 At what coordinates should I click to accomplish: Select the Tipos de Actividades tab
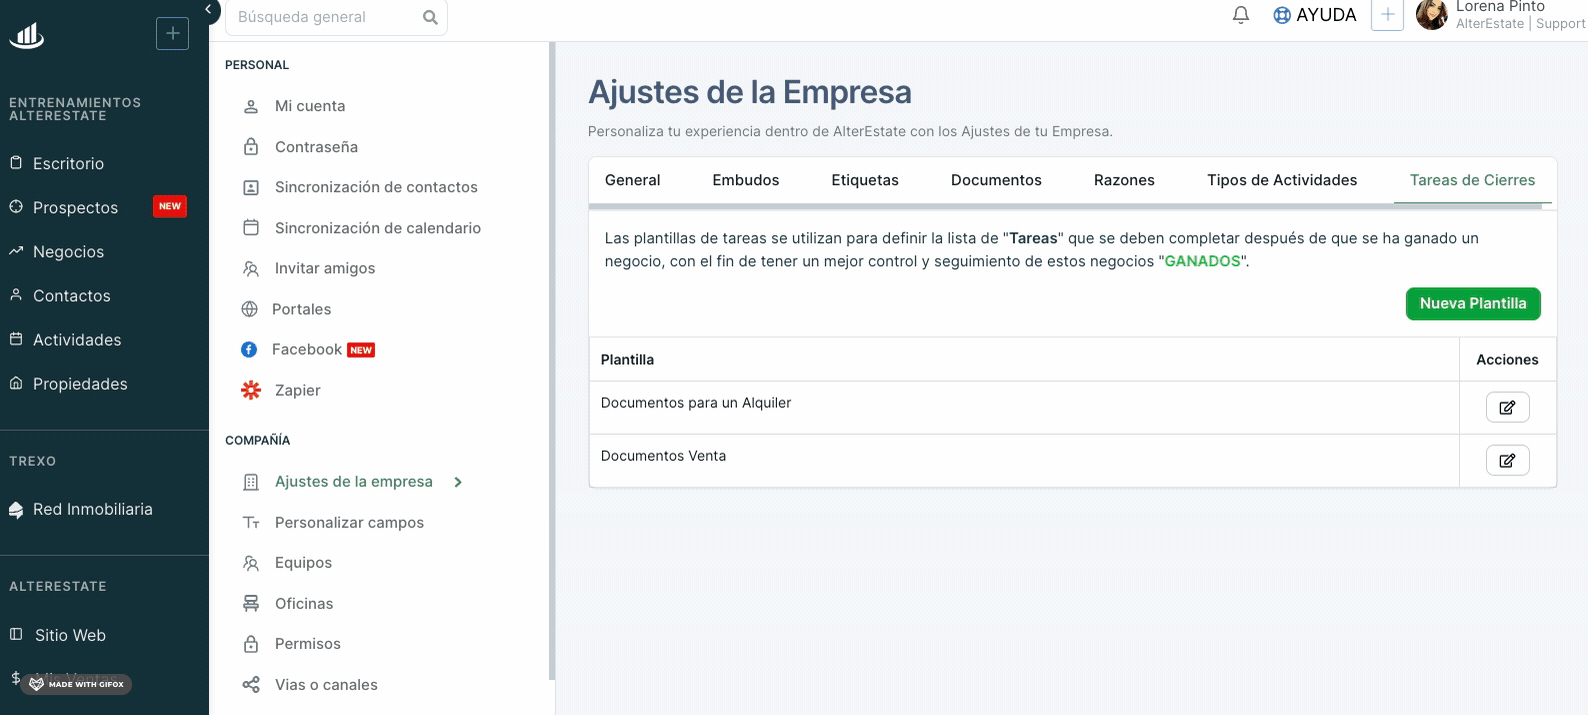pos(1281,180)
